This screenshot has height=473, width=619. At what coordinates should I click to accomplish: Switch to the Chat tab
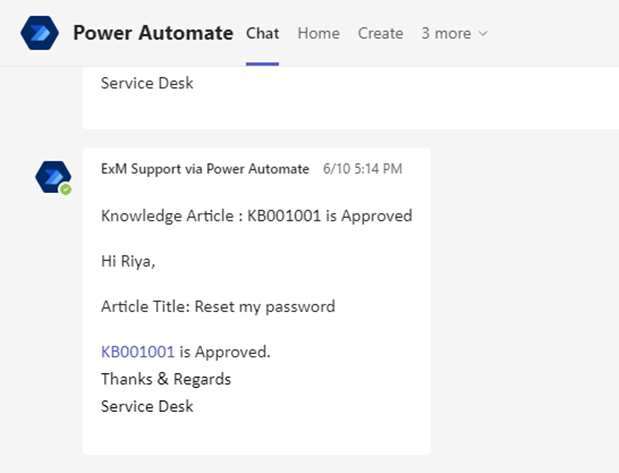coord(263,33)
